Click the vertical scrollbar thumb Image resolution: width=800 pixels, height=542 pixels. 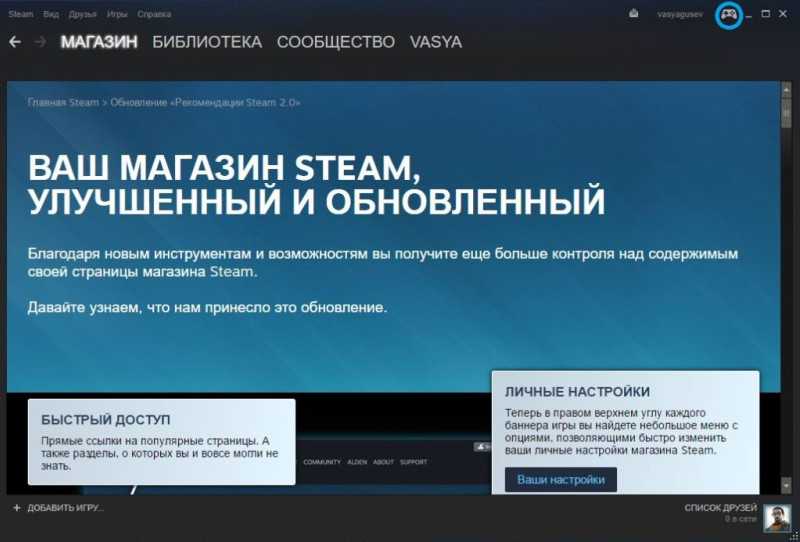[786, 112]
